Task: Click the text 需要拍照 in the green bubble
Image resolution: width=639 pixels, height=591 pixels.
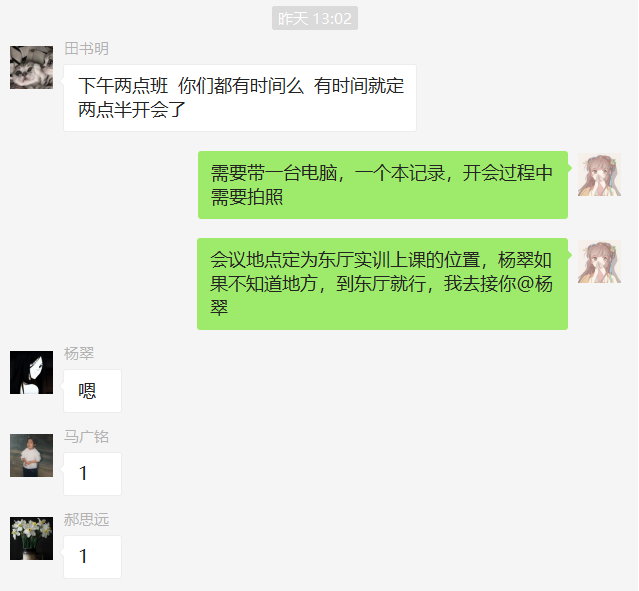Action: click(x=247, y=197)
